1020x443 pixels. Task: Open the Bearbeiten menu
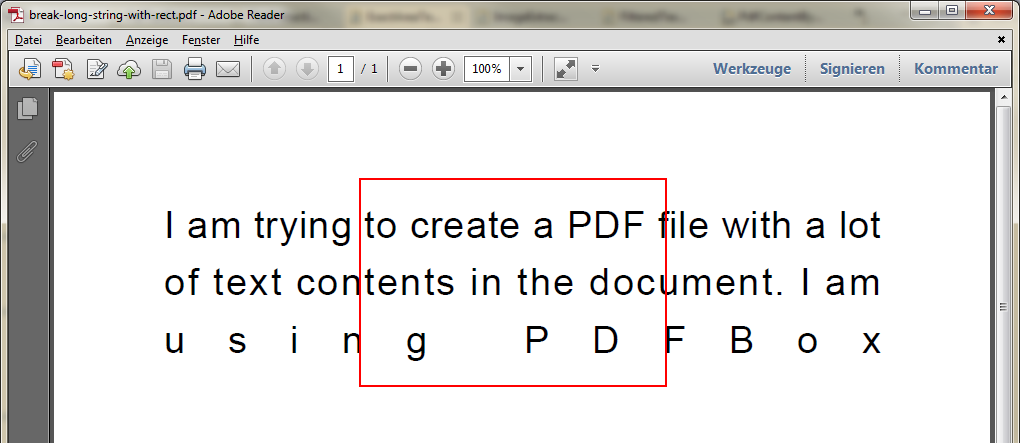click(x=84, y=40)
